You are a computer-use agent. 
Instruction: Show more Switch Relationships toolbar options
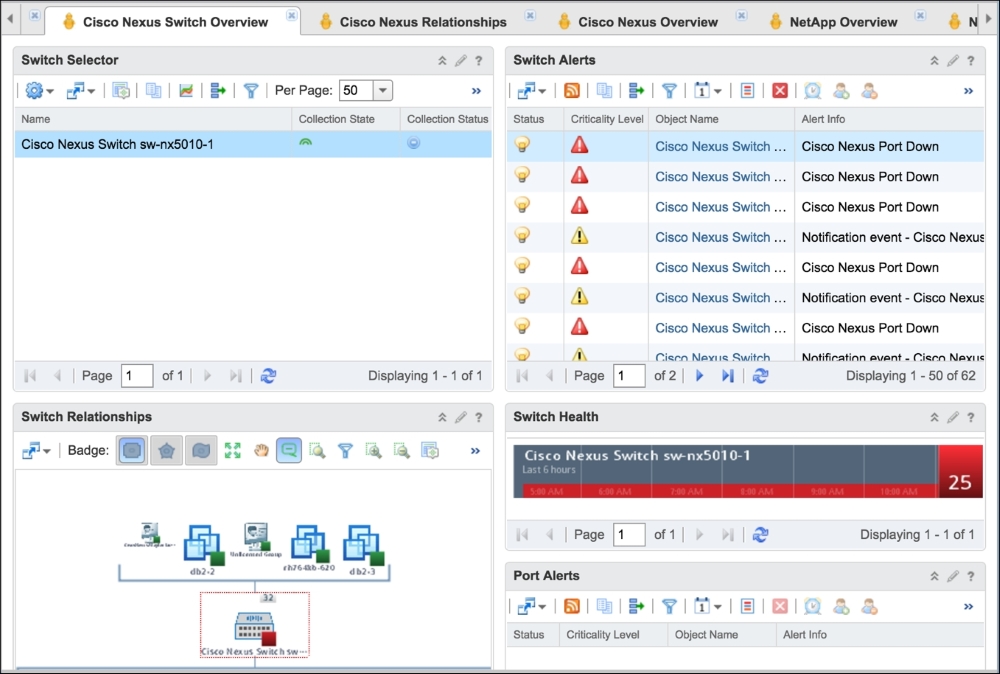475,451
